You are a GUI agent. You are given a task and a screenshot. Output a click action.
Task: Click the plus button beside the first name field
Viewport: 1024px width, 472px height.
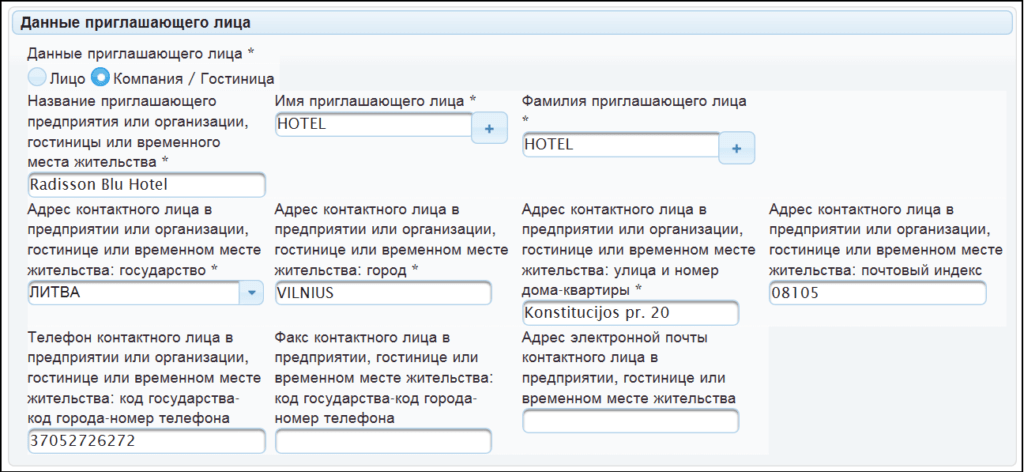[x=489, y=128]
